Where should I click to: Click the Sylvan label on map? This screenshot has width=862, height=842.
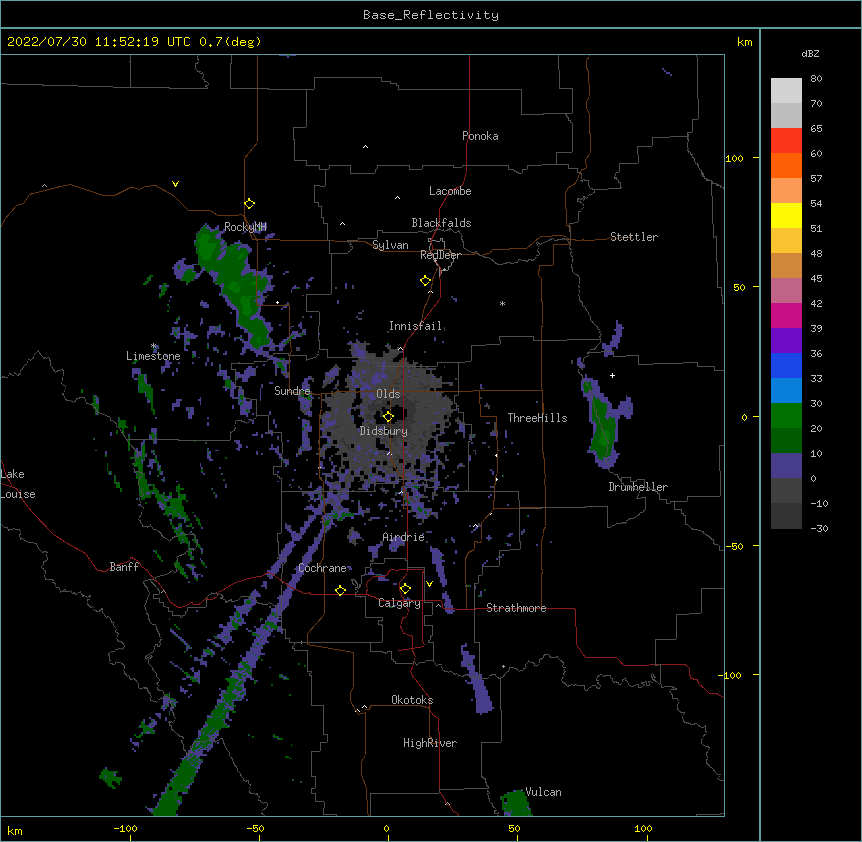390,245
